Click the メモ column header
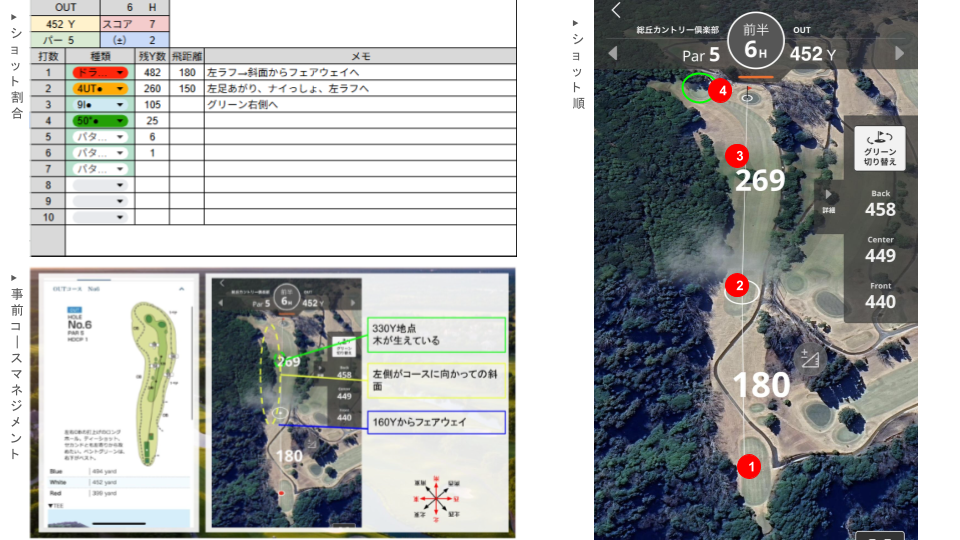Screen dimensions: 960x540 click(x=360, y=57)
